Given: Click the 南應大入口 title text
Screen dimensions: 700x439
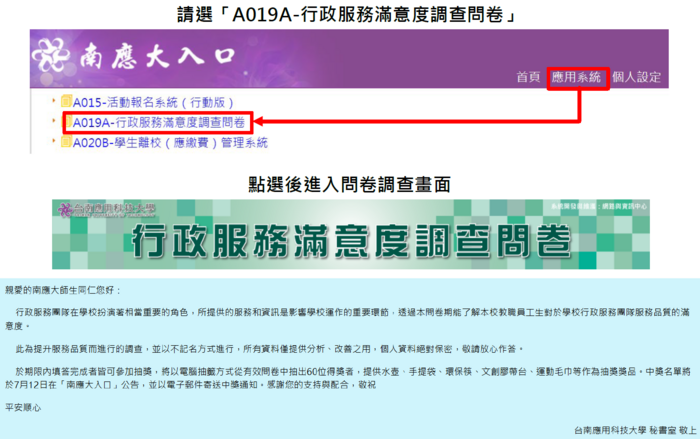Looking at the screenshot, I should pos(157,57).
